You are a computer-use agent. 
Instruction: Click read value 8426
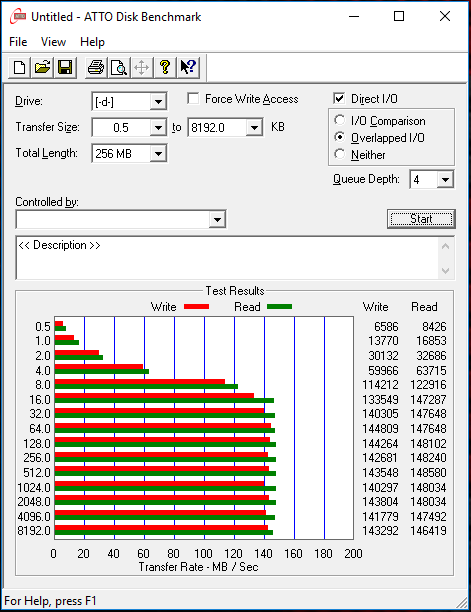[x=434, y=326]
